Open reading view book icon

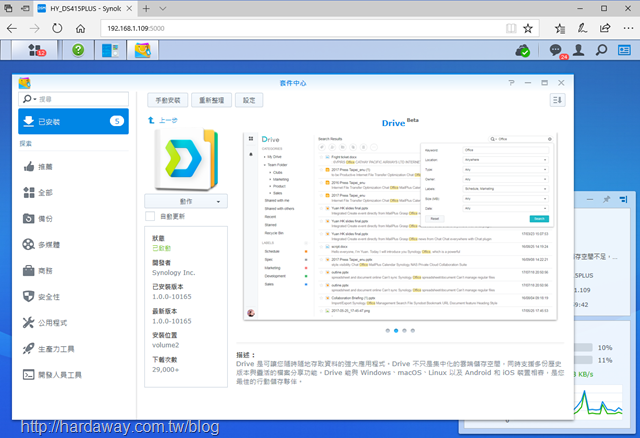pyautogui.click(x=511, y=28)
